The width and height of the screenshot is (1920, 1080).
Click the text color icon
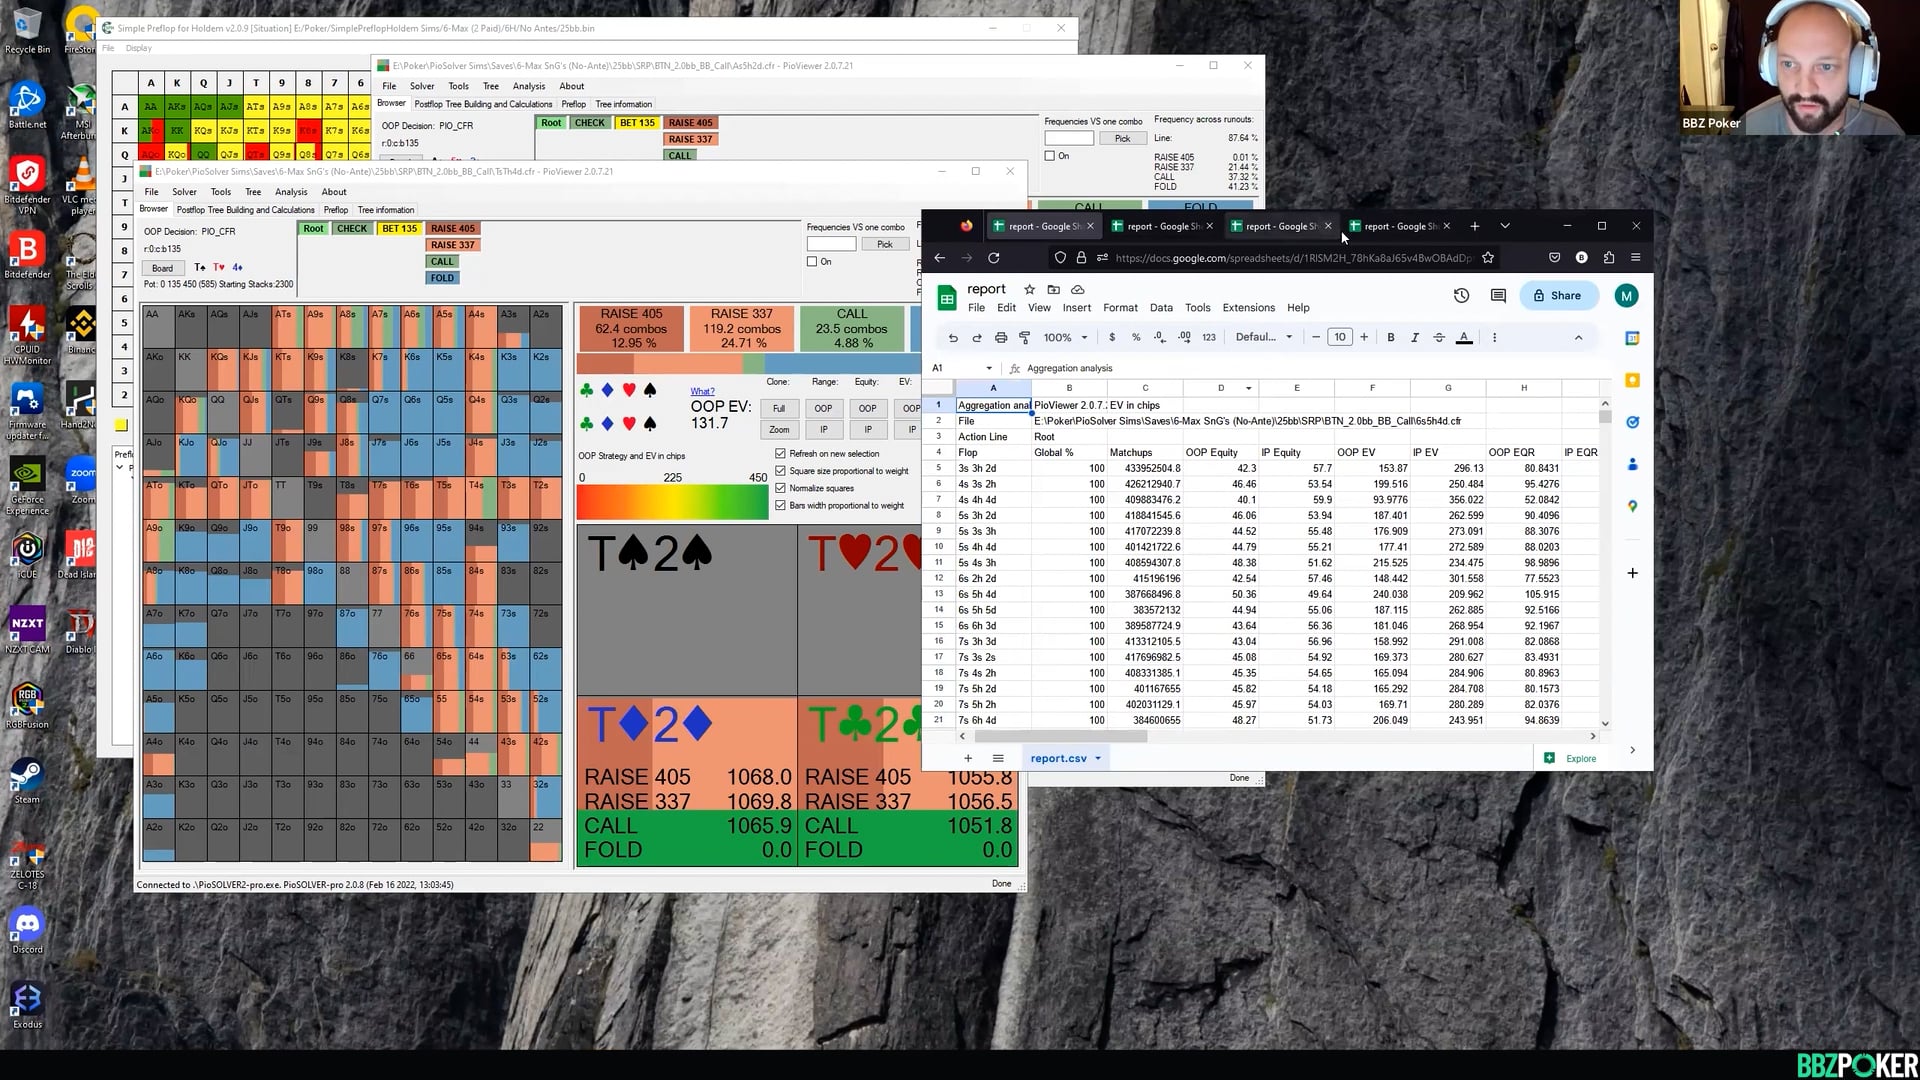1464,338
